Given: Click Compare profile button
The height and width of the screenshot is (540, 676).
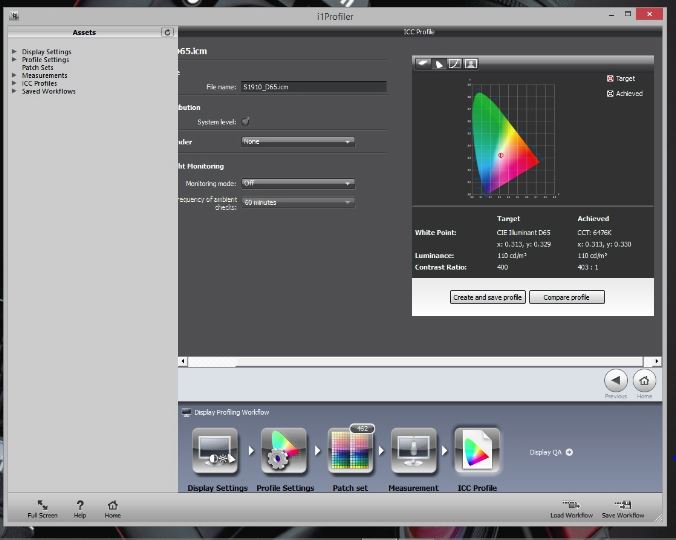Looking at the screenshot, I should pyautogui.click(x=566, y=297).
